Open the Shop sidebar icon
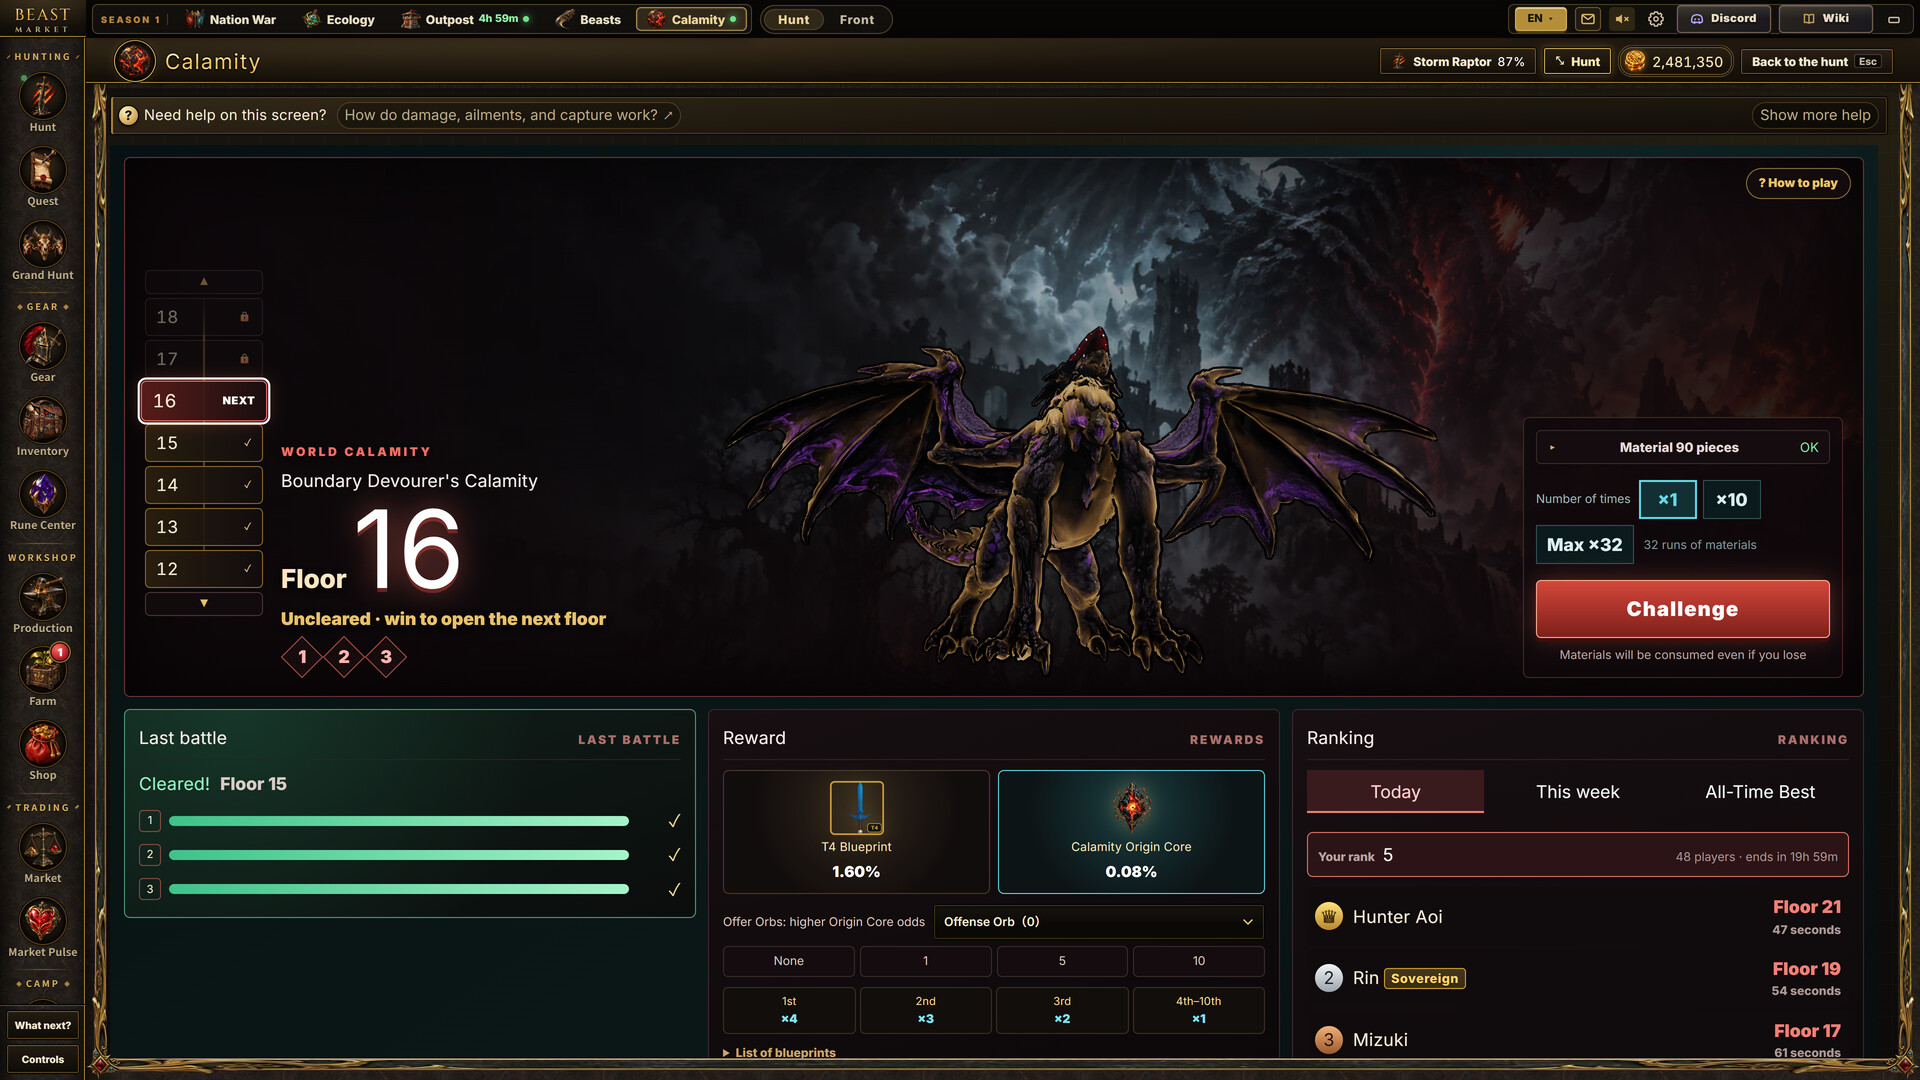 tap(42, 751)
